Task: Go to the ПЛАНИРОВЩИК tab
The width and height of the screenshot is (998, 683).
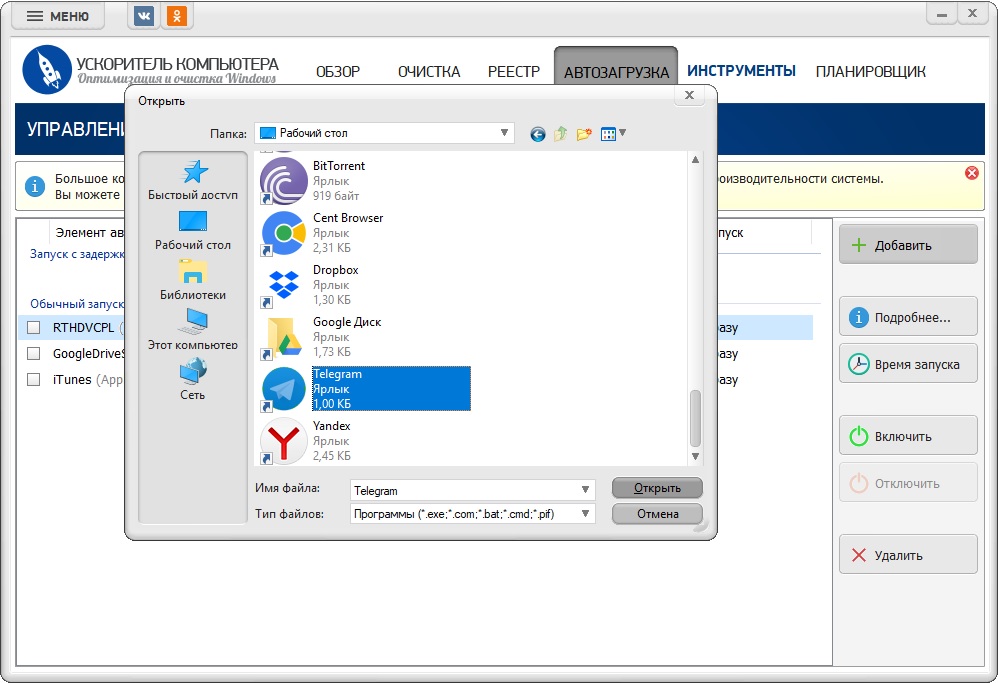Action: pos(871,72)
